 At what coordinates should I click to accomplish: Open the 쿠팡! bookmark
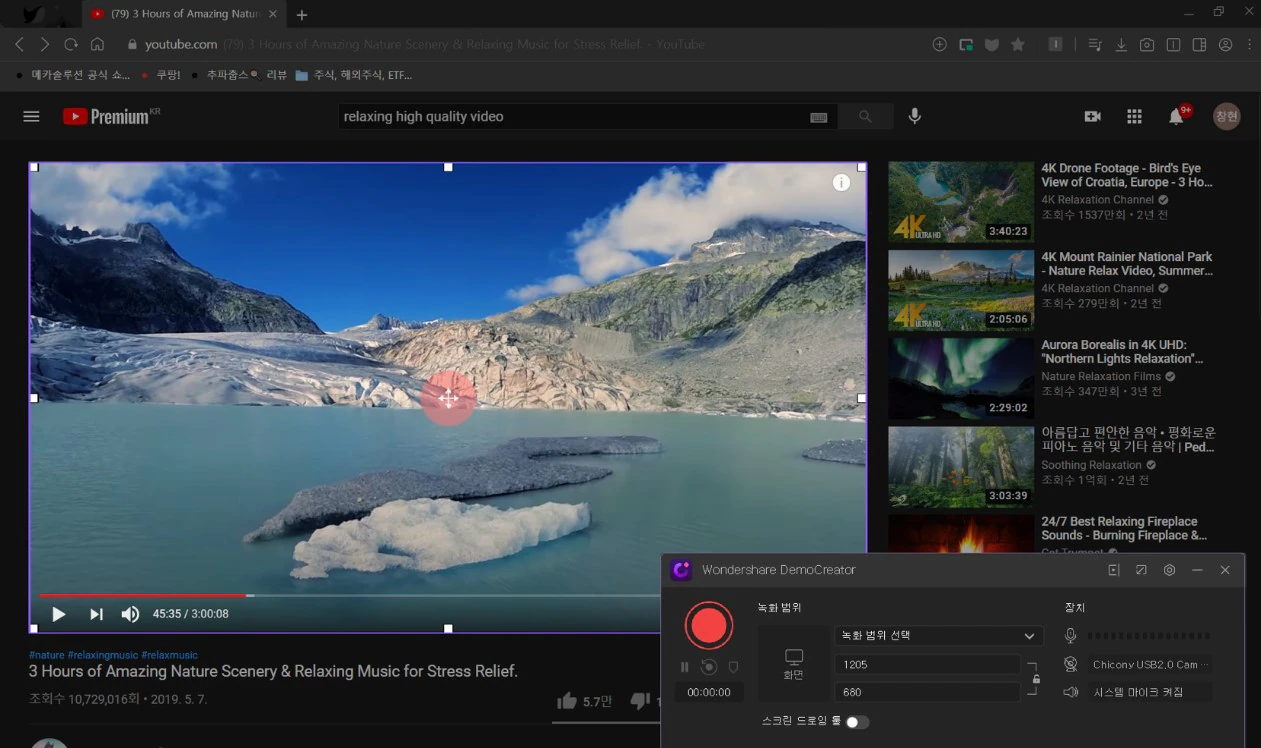pyautogui.click(x=161, y=75)
